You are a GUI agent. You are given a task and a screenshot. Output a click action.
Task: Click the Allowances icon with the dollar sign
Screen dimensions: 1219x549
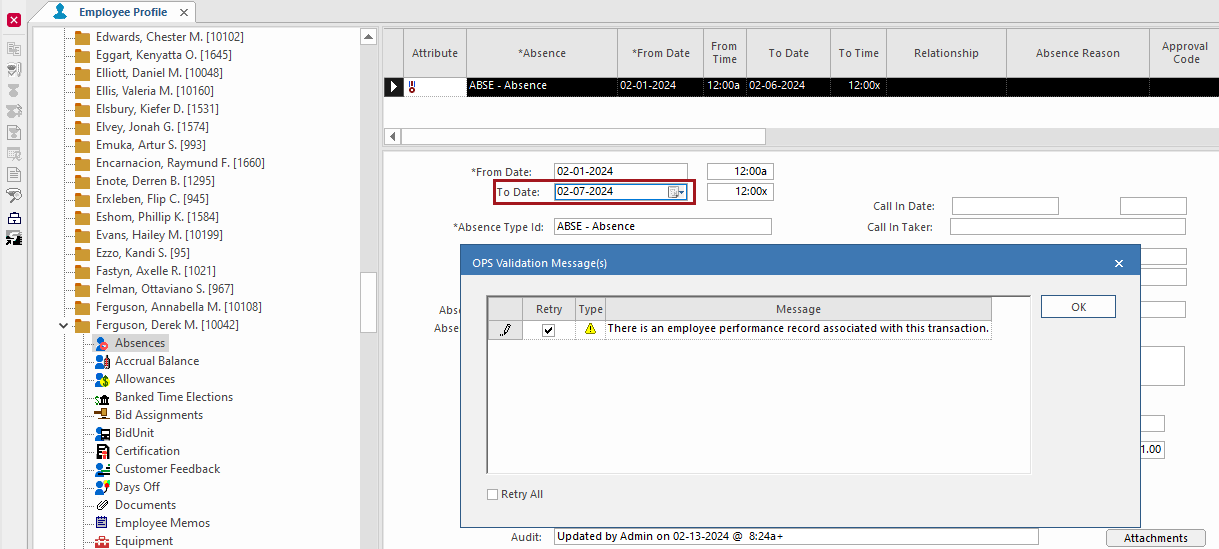coord(102,379)
